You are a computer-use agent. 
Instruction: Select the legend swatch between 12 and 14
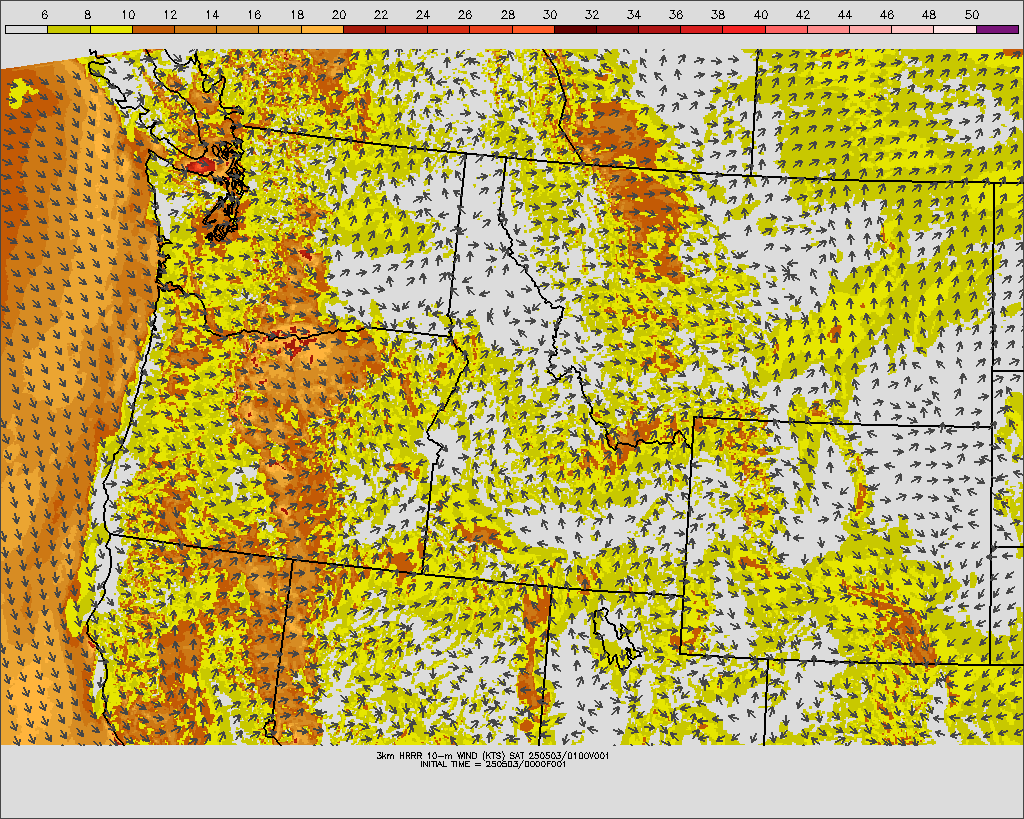tap(196, 29)
